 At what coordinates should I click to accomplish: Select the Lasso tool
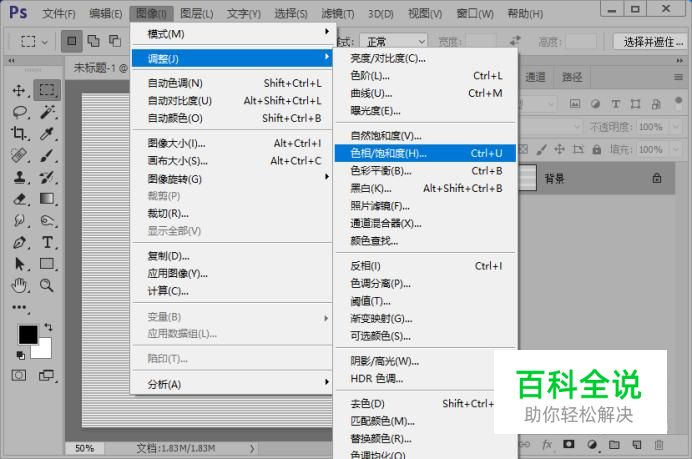[x=19, y=112]
